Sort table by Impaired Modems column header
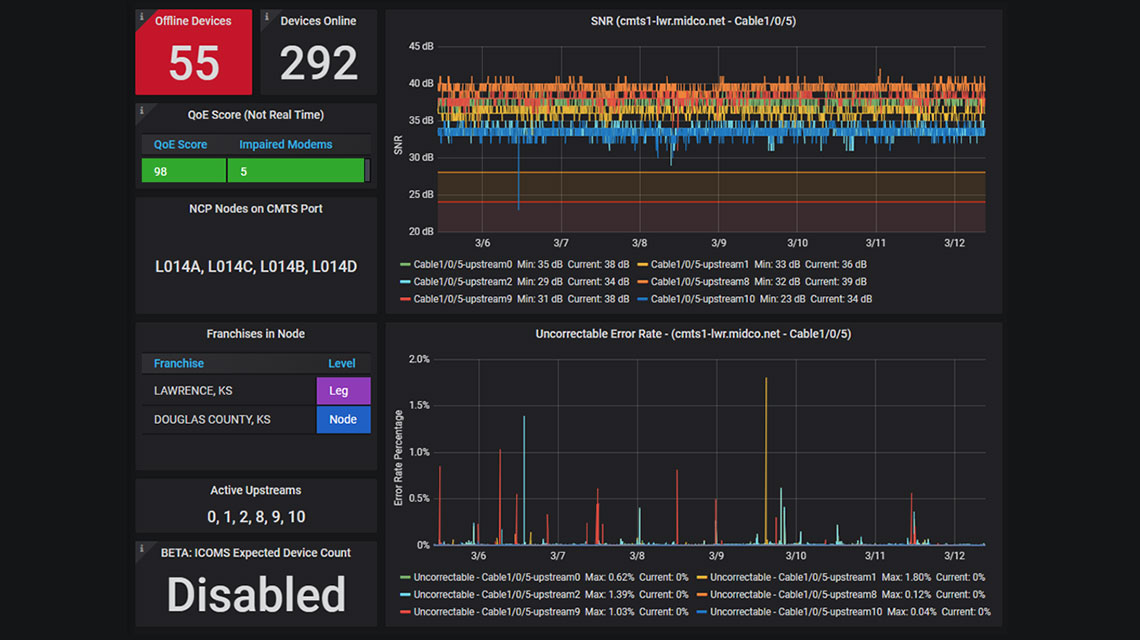 click(285, 144)
